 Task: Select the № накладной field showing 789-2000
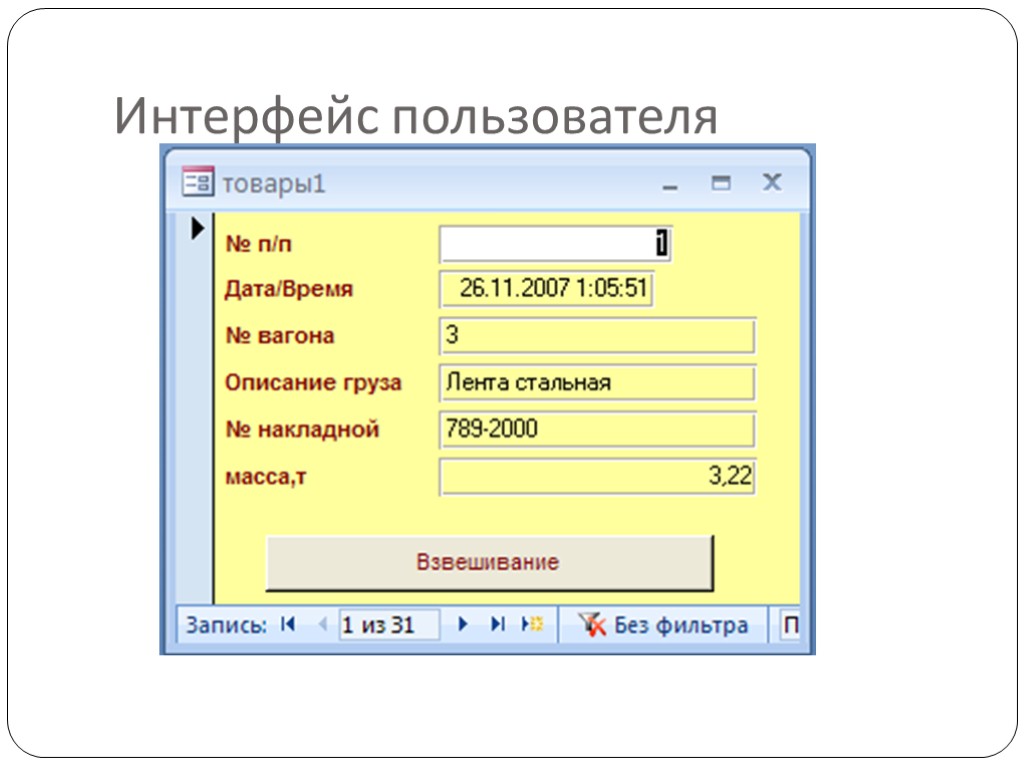(x=597, y=429)
